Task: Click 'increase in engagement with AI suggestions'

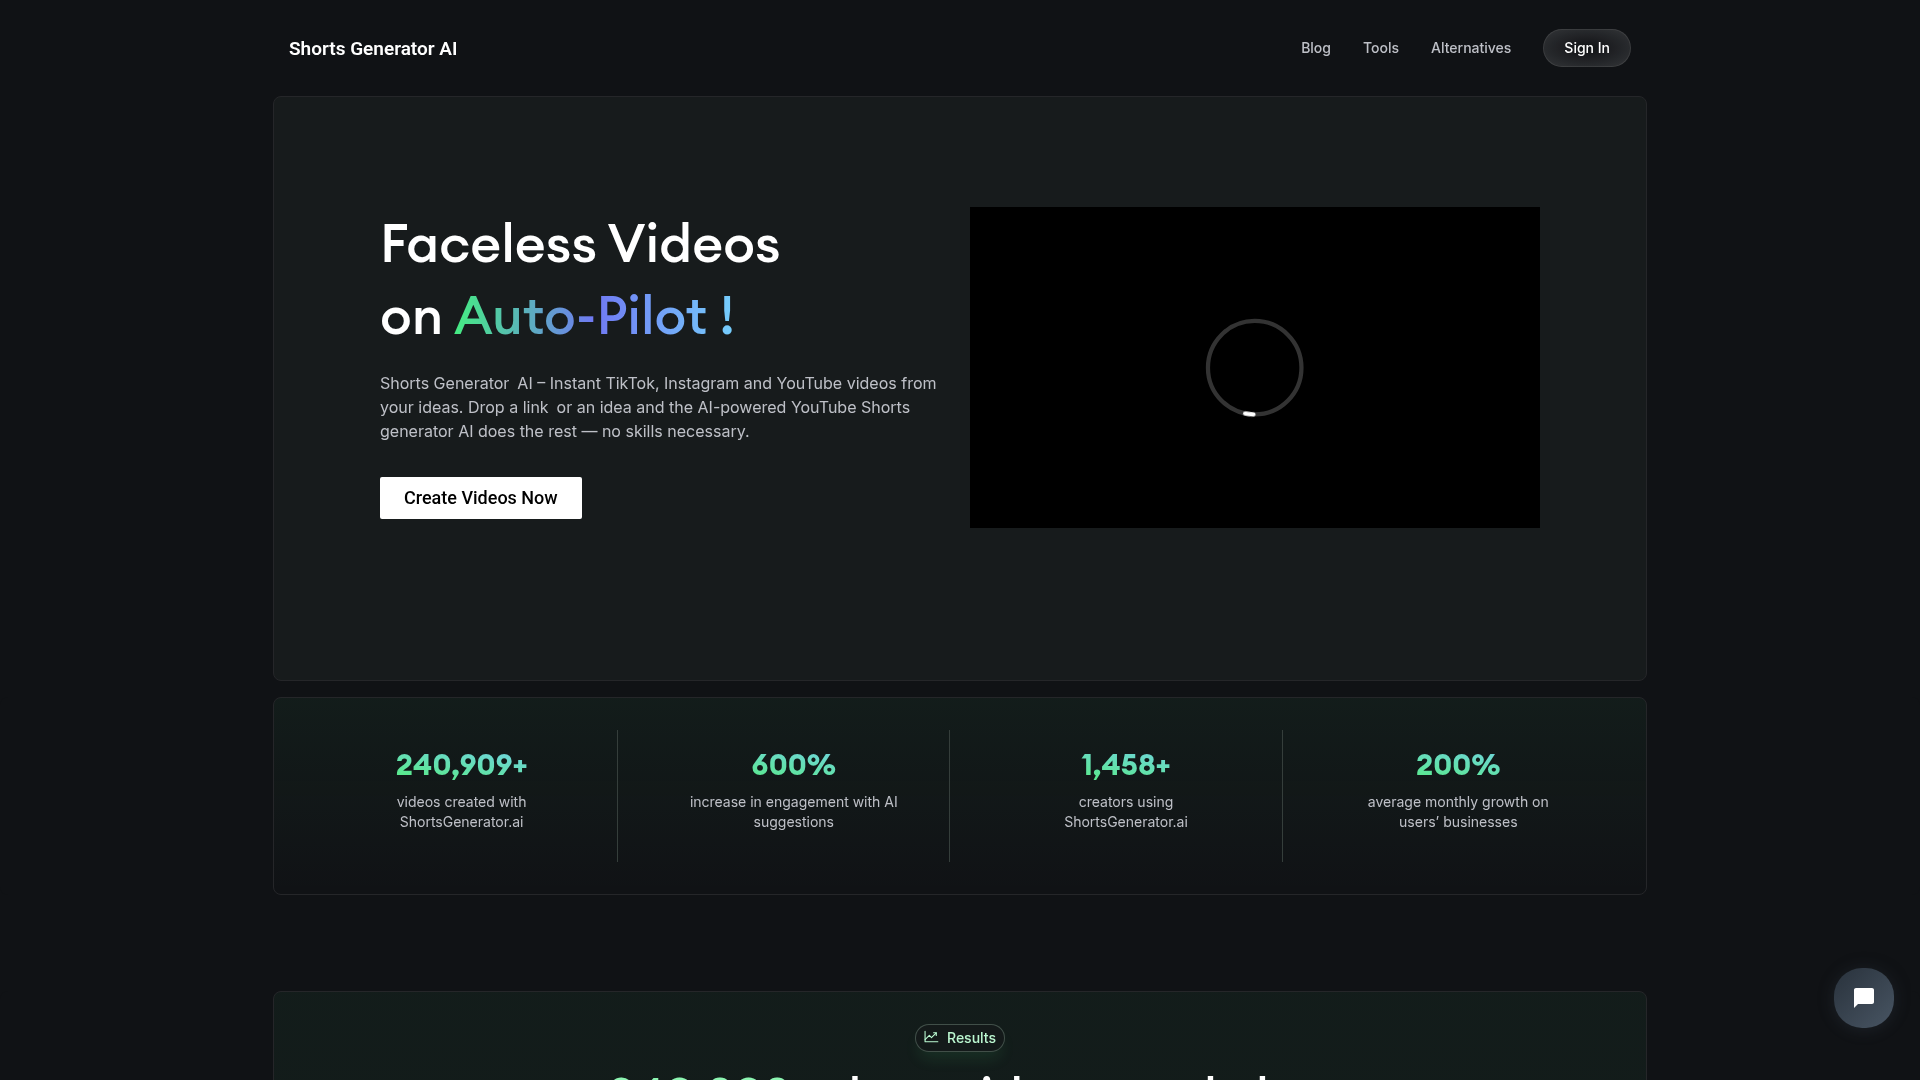Action: (x=793, y=812)
